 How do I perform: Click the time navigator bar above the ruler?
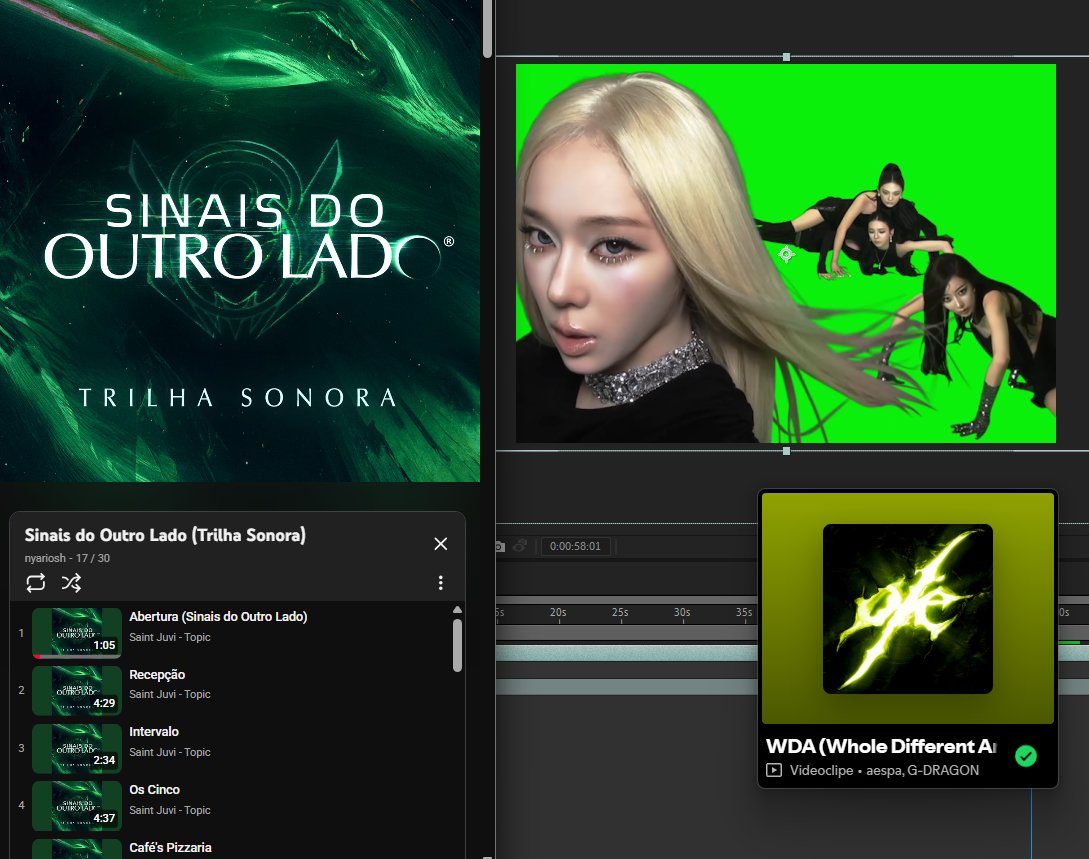[626, 599]
